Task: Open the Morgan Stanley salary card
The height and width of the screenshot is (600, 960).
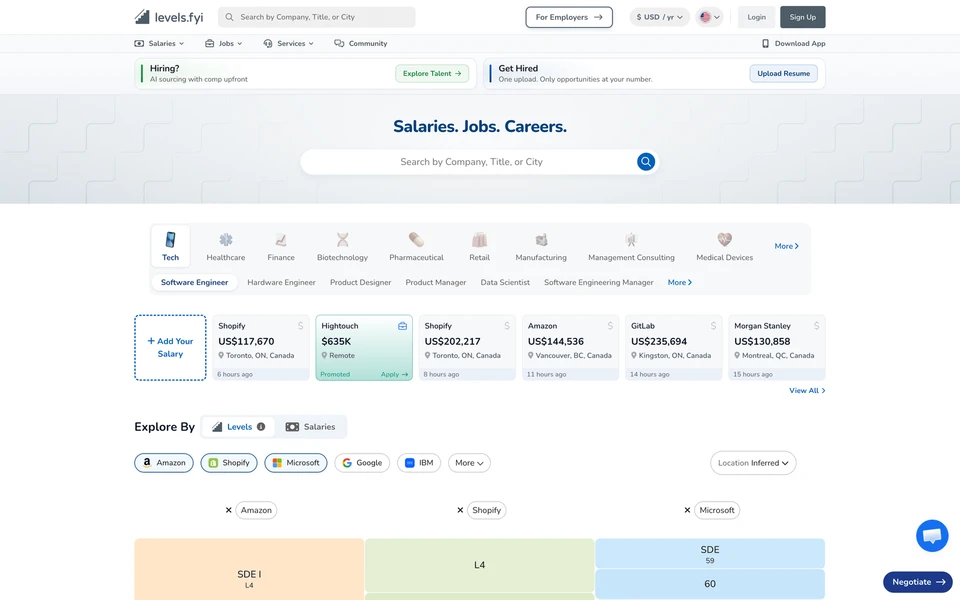Action: (x=777, y=348)
